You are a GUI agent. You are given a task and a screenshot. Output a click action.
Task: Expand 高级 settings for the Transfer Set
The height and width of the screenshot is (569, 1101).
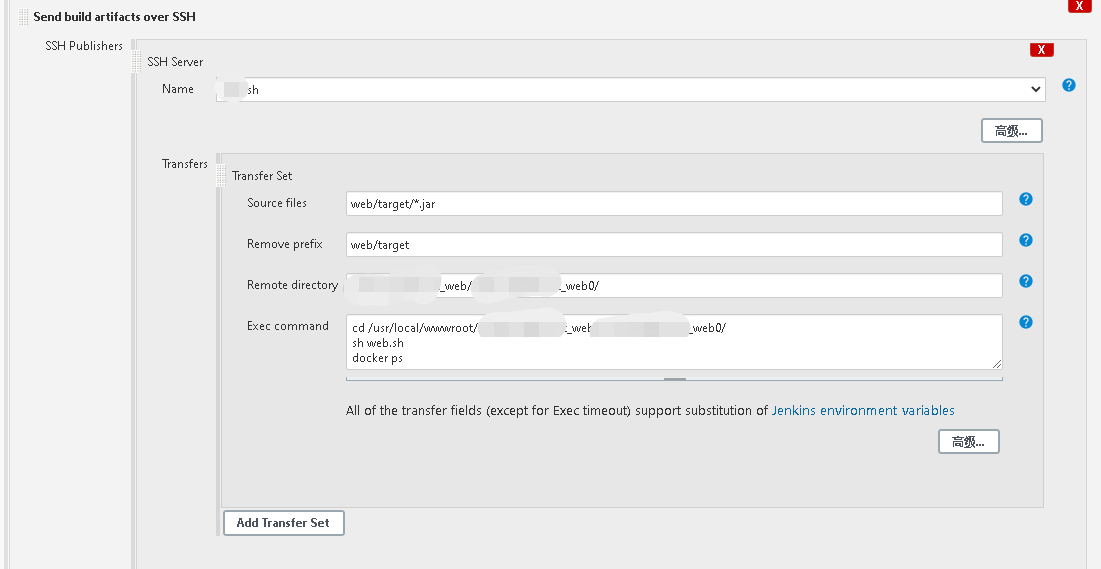[968, 442]
